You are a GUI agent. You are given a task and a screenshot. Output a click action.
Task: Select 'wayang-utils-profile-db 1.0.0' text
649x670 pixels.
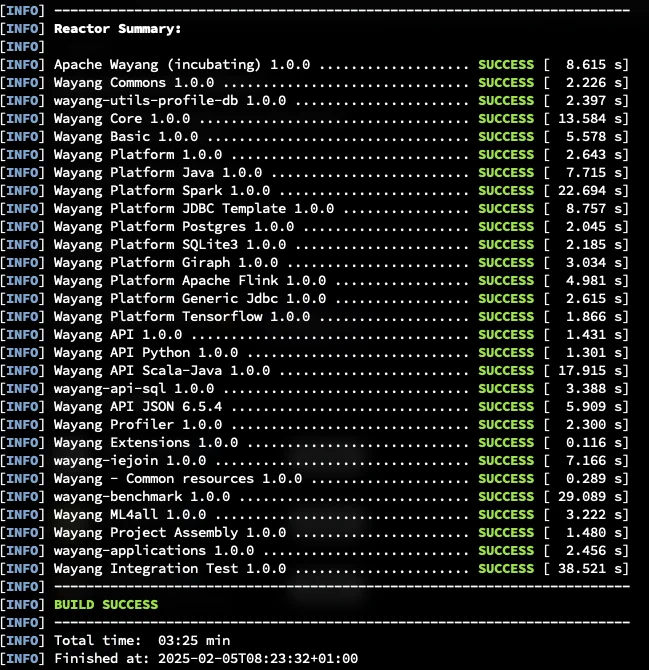click(170, 101)
